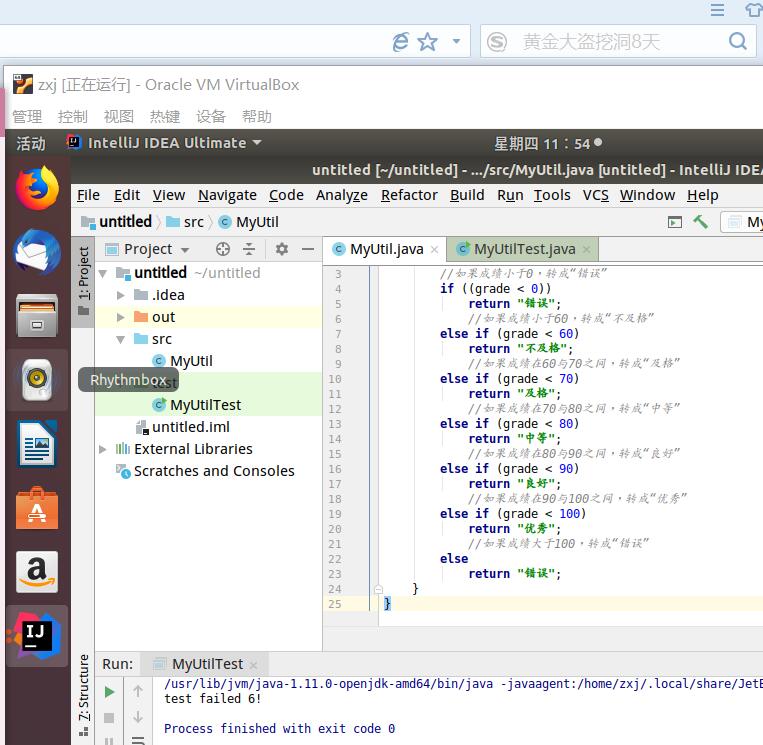Open the Refactor menu
Image resolution: width=763 pixels, height=745 pixels.
(409, 195)
